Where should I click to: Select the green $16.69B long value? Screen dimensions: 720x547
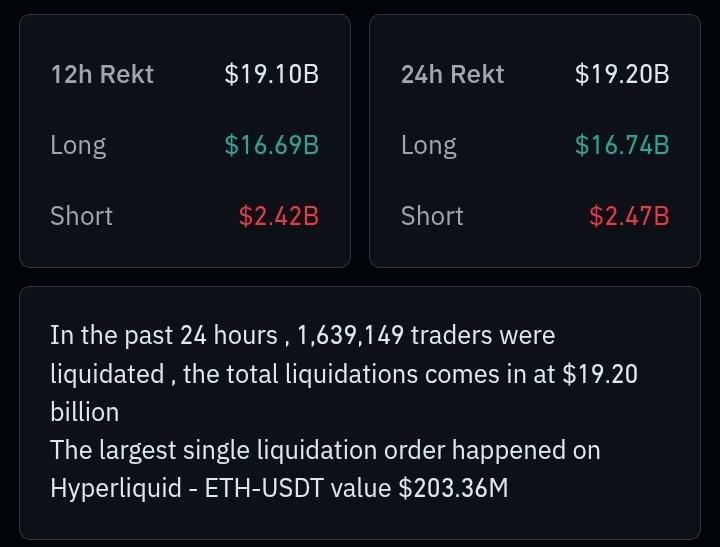(x=271, y=145)
